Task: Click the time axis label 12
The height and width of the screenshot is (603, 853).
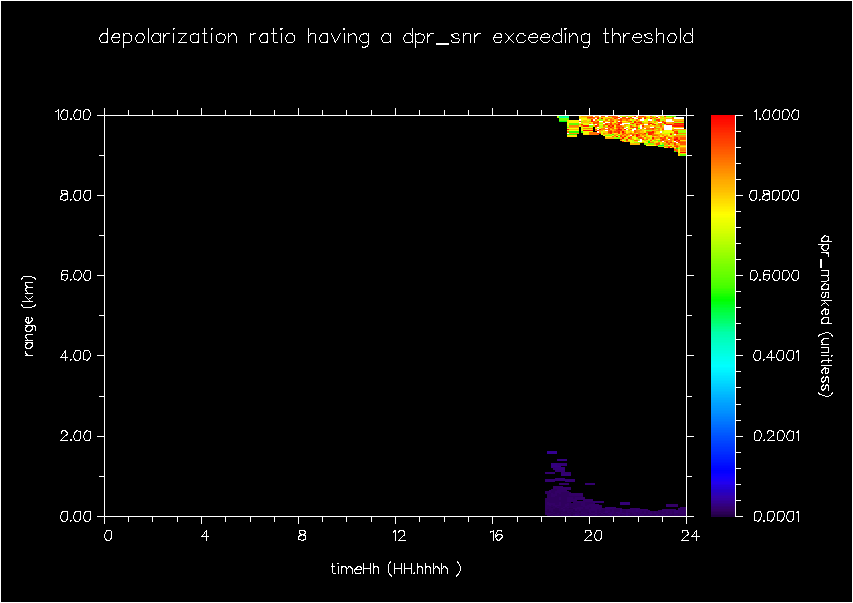Action: click(x=399, y=536)
